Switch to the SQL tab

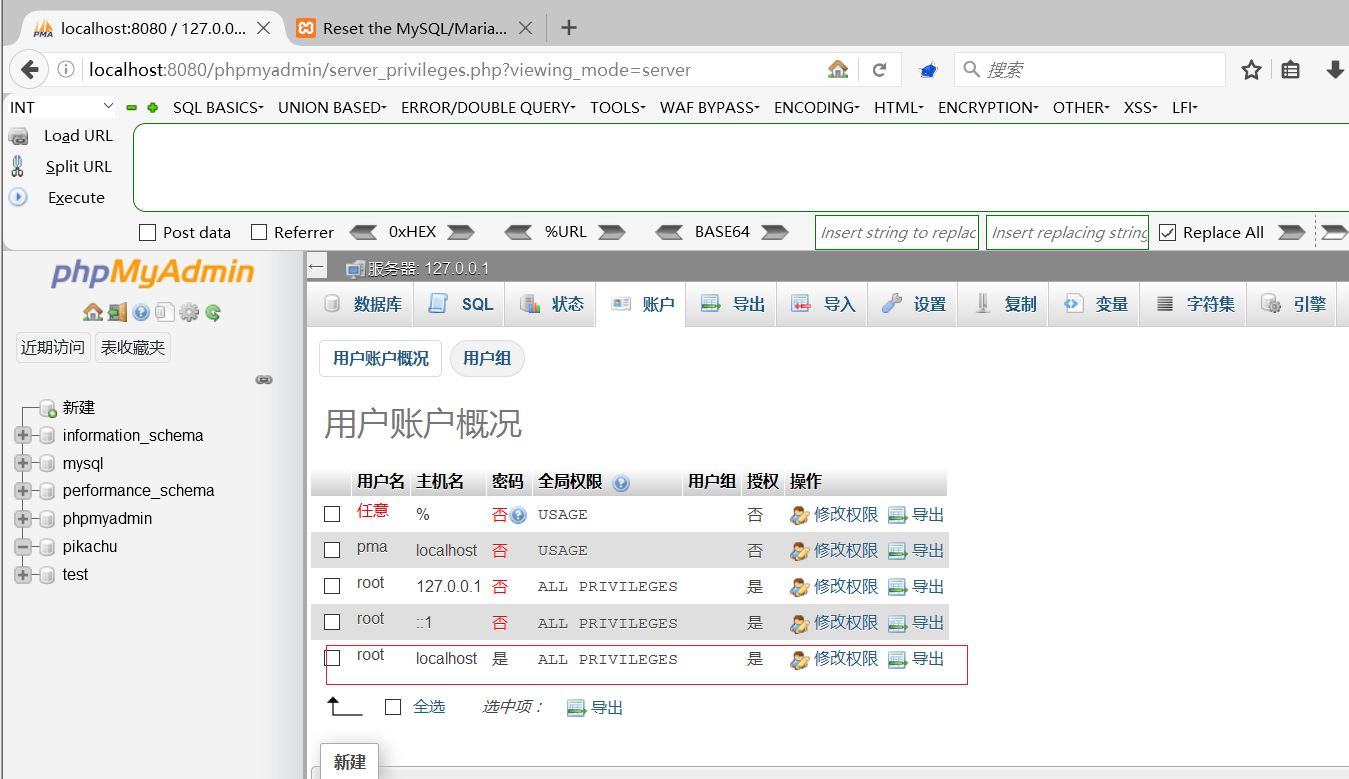(x=460, y=304)
